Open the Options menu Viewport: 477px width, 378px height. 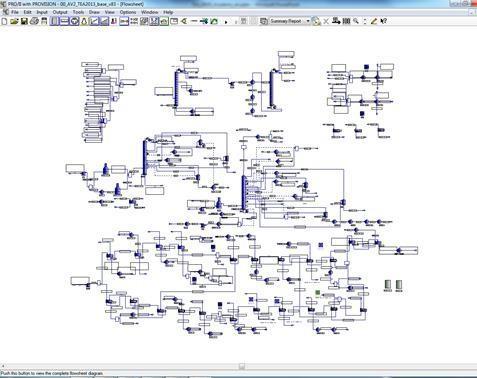tap(128, 12)
